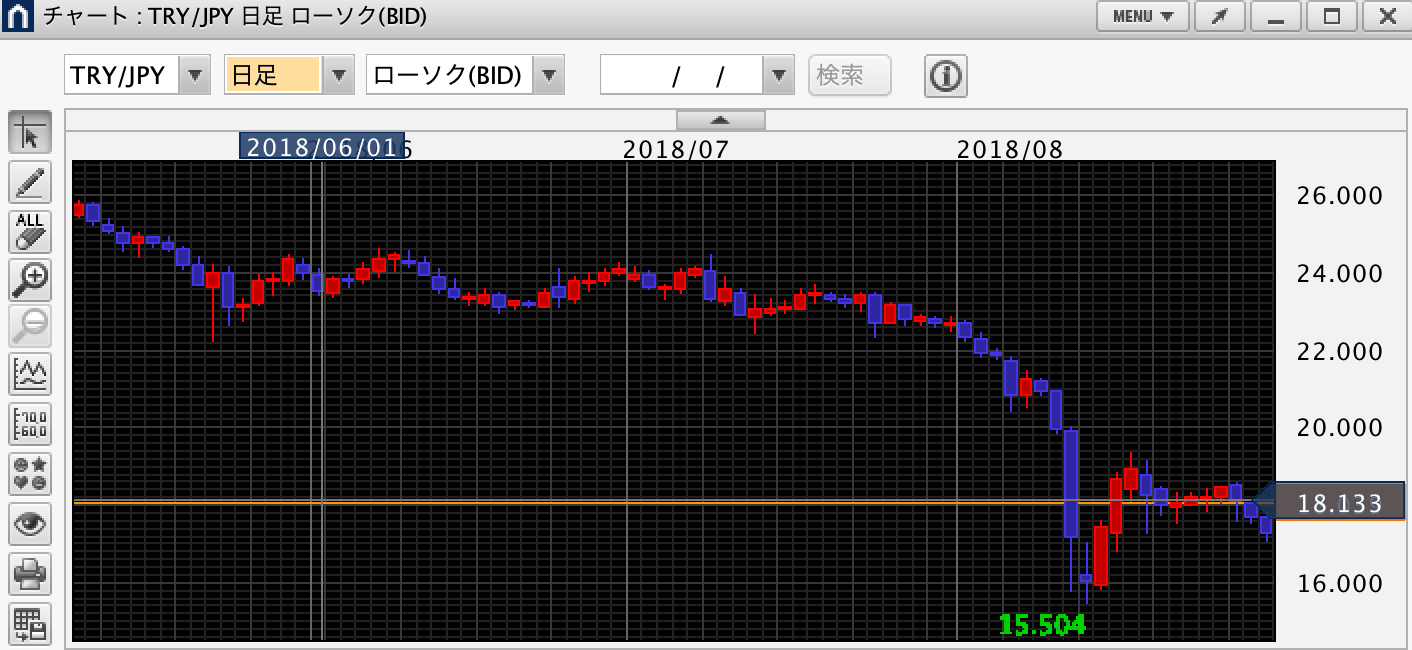Click the 検索 search button
Screen dimensions: 1412x650
tap(850, 75)
